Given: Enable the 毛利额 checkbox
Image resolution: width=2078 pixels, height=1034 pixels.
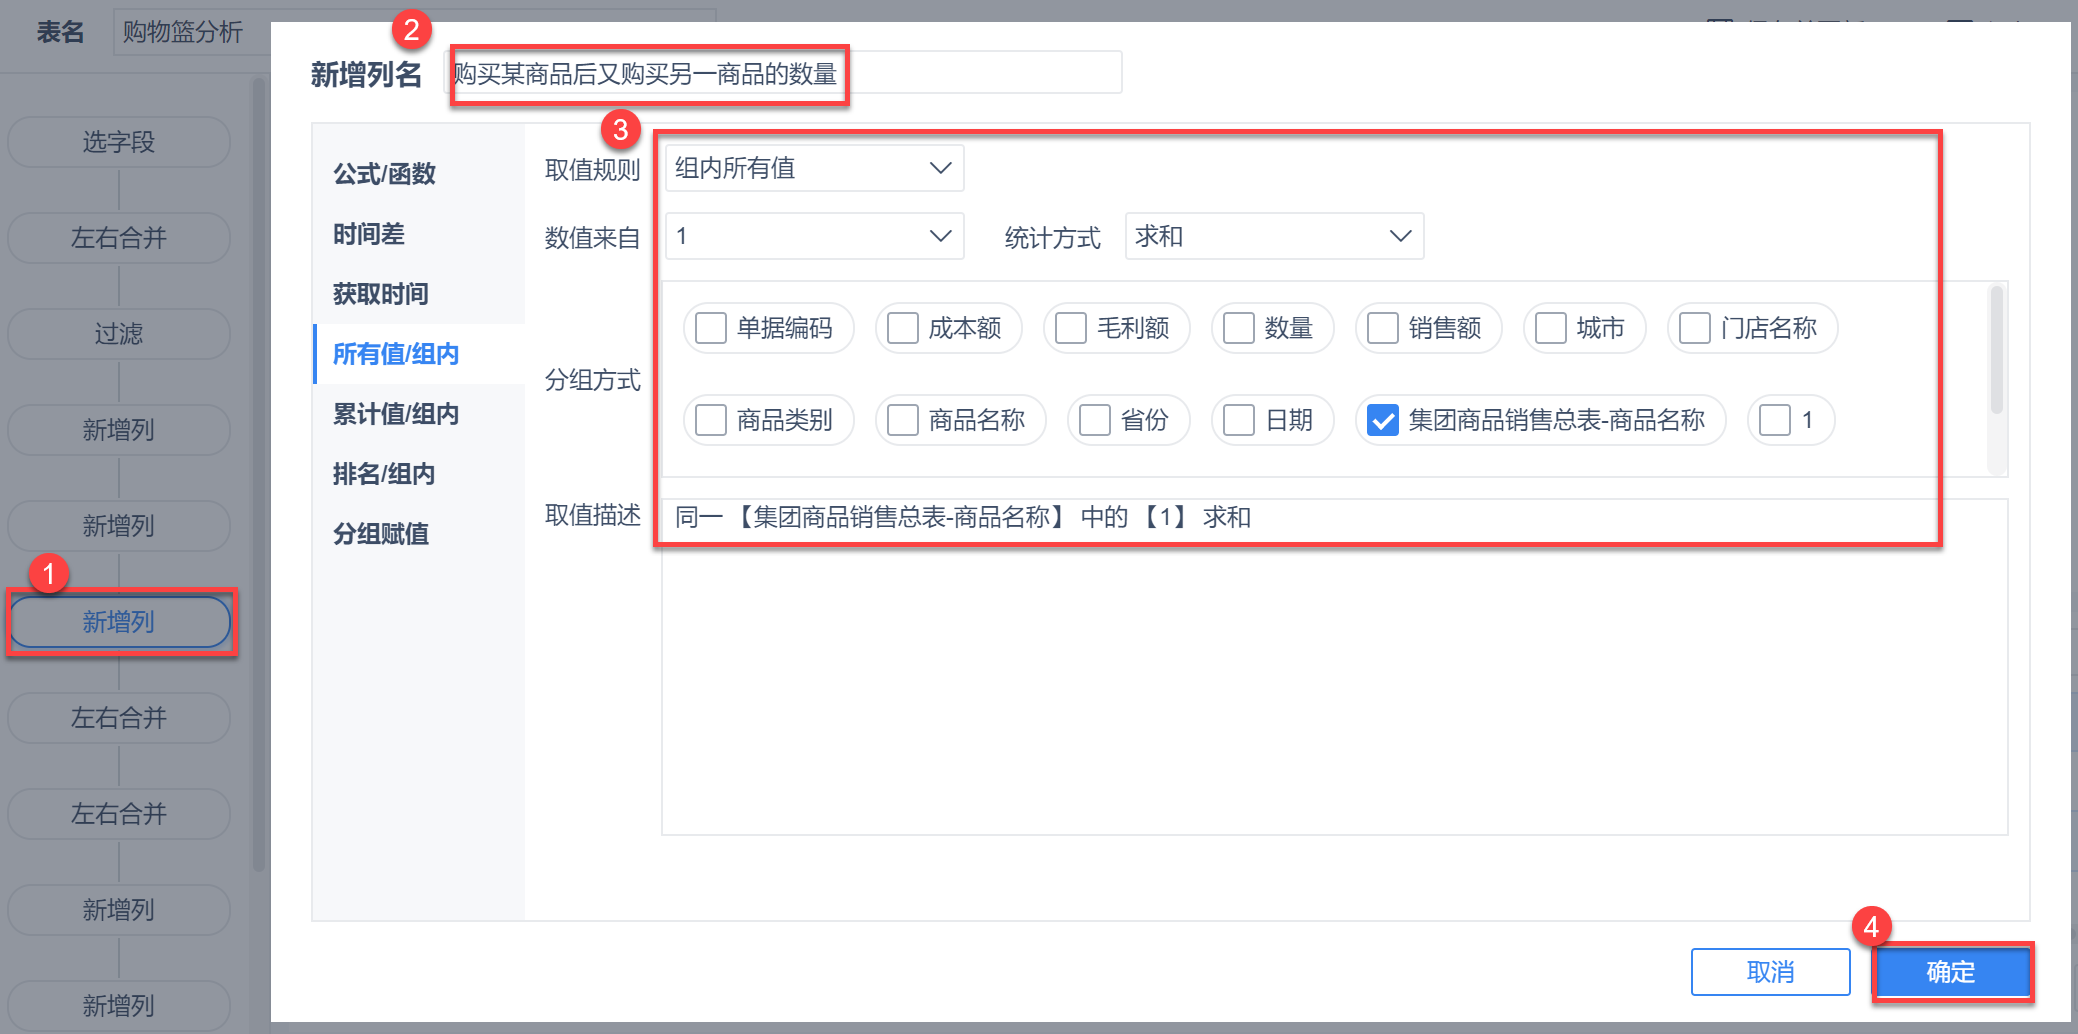Looking at the screenshot, I should [x=1070, y=328].
